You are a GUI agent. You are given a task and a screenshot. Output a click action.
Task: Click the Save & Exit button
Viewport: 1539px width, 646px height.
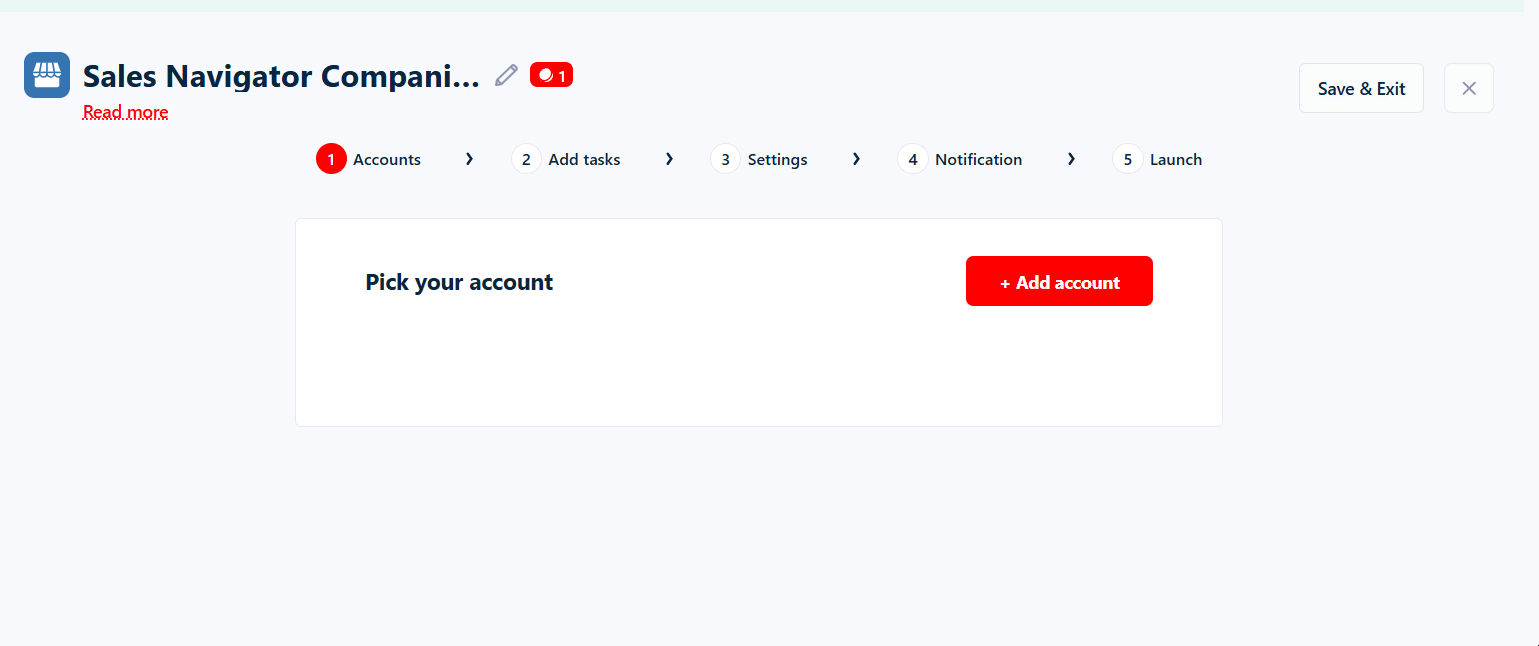tap(1361, 88)
